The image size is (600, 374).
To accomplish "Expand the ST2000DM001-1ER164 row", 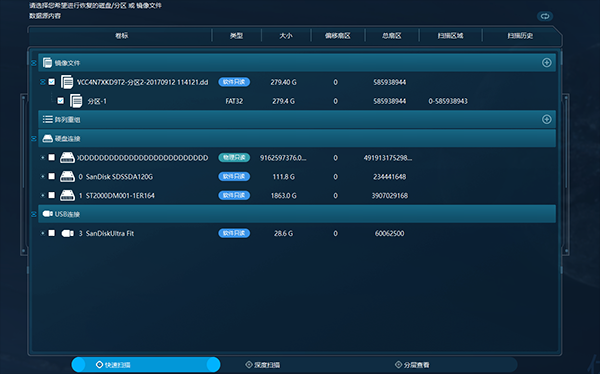I will [43, 195].
